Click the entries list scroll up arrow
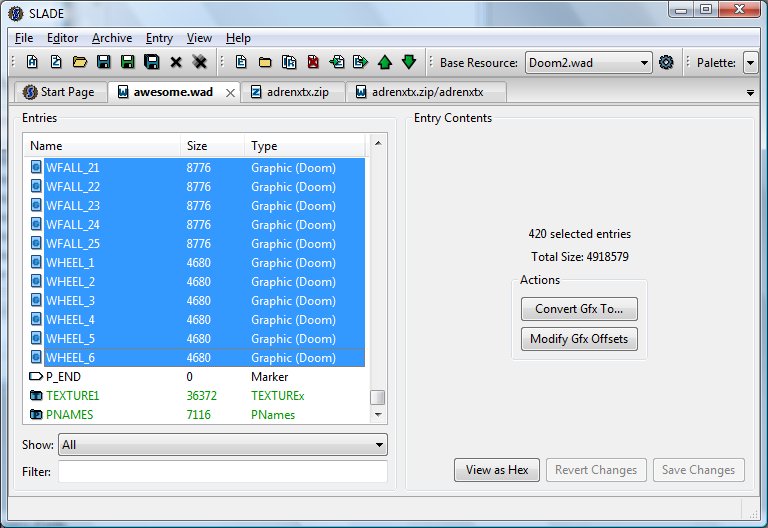The height and width of the screenshot is (528, 768). (378, 143)
